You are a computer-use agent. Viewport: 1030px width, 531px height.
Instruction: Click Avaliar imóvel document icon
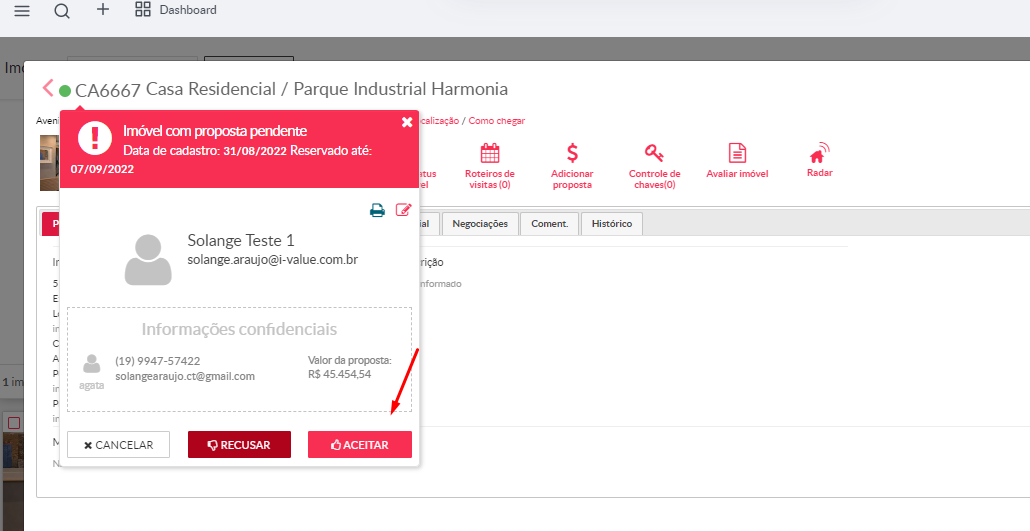(738, 153)
